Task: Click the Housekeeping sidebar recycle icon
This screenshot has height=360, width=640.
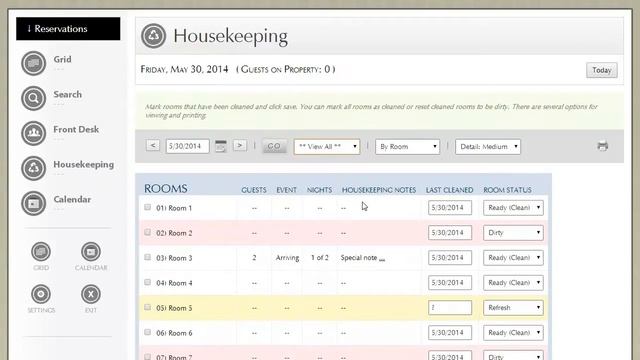Action: [33, 168]
